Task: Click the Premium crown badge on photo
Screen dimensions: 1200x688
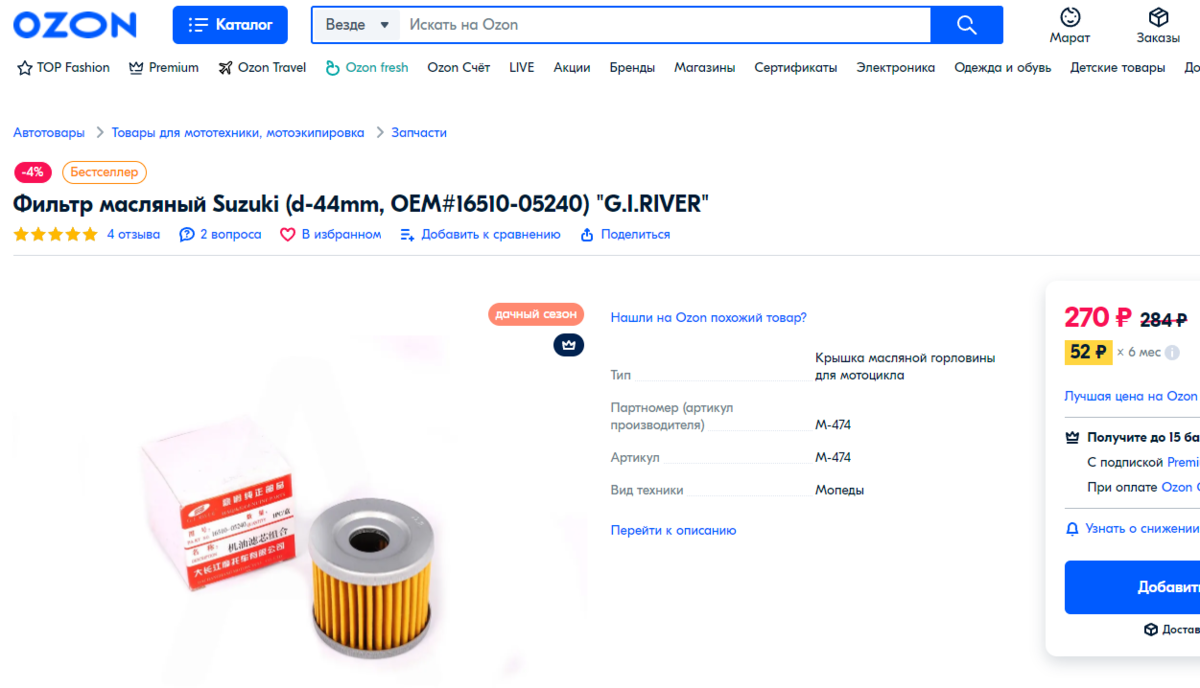Action: [x=569, y=345]
